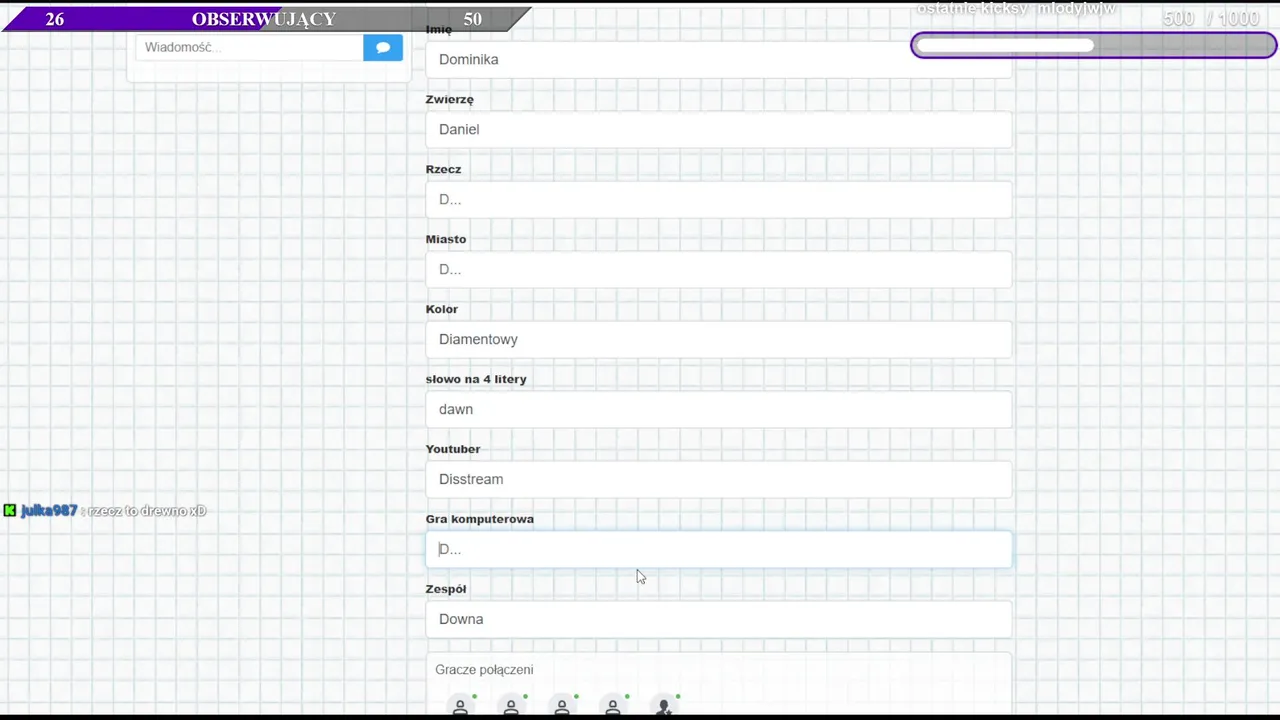Focus the Gra komputerowa input
This screenshot has height=720, width=1280.
pos(718,549)
